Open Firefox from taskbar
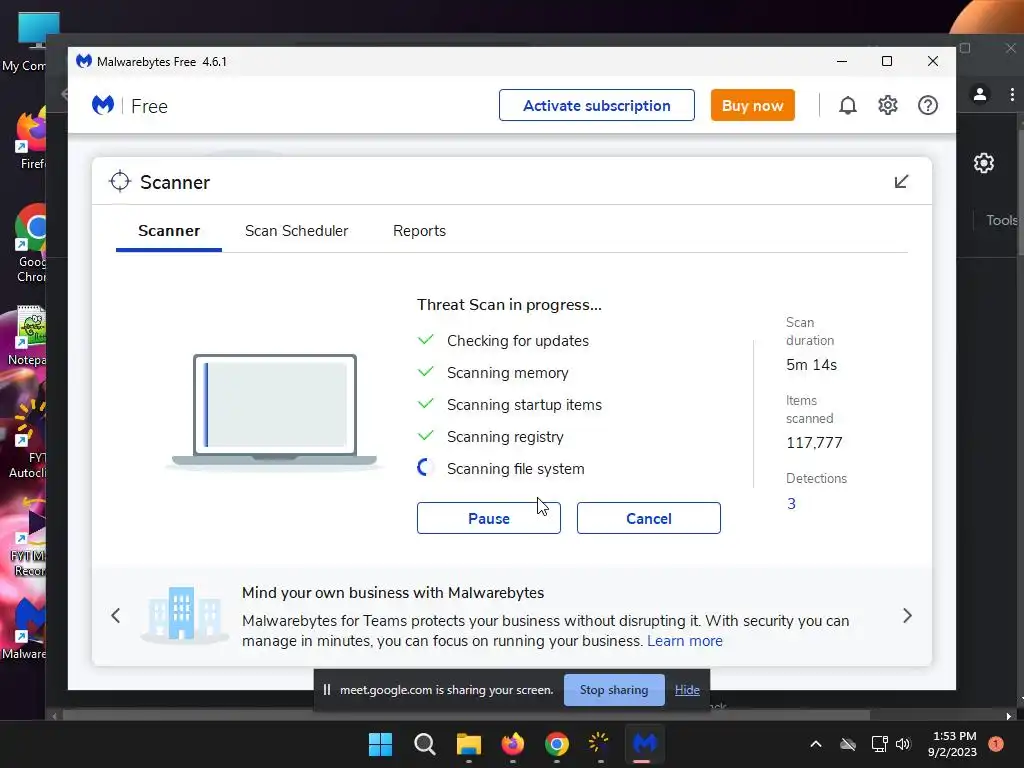The width and height of the screenshot is (1024, 768). [x=513, y=744]
